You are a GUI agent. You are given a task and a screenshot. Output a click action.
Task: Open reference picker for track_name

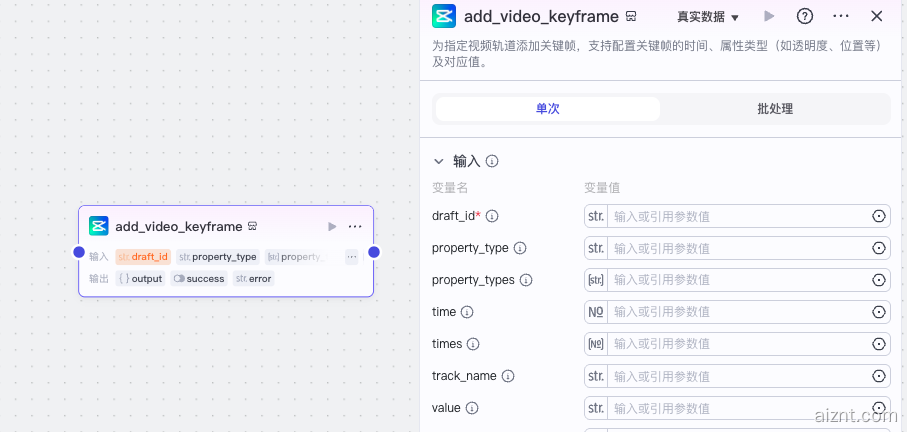[x=879, y=376]
